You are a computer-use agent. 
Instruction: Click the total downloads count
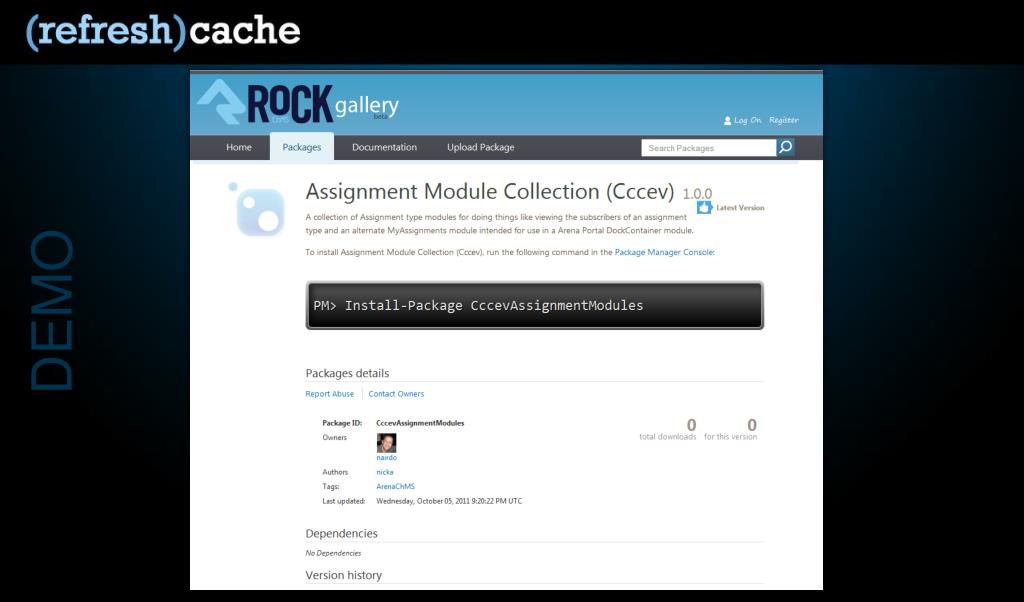point(691,425)
